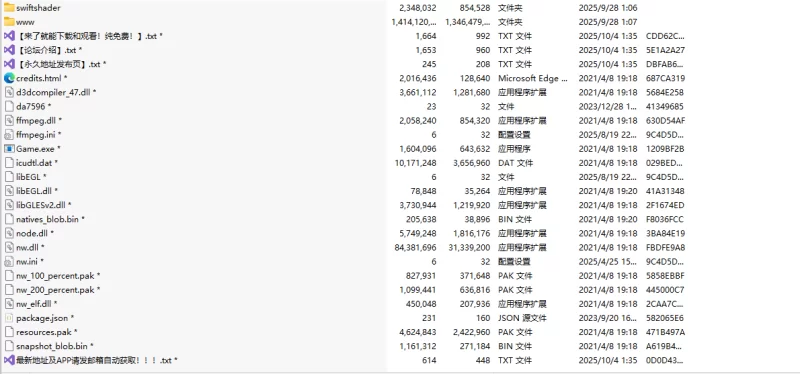
Task: Click the checksum value FBDFE9A8
Action: coord(665,247)
